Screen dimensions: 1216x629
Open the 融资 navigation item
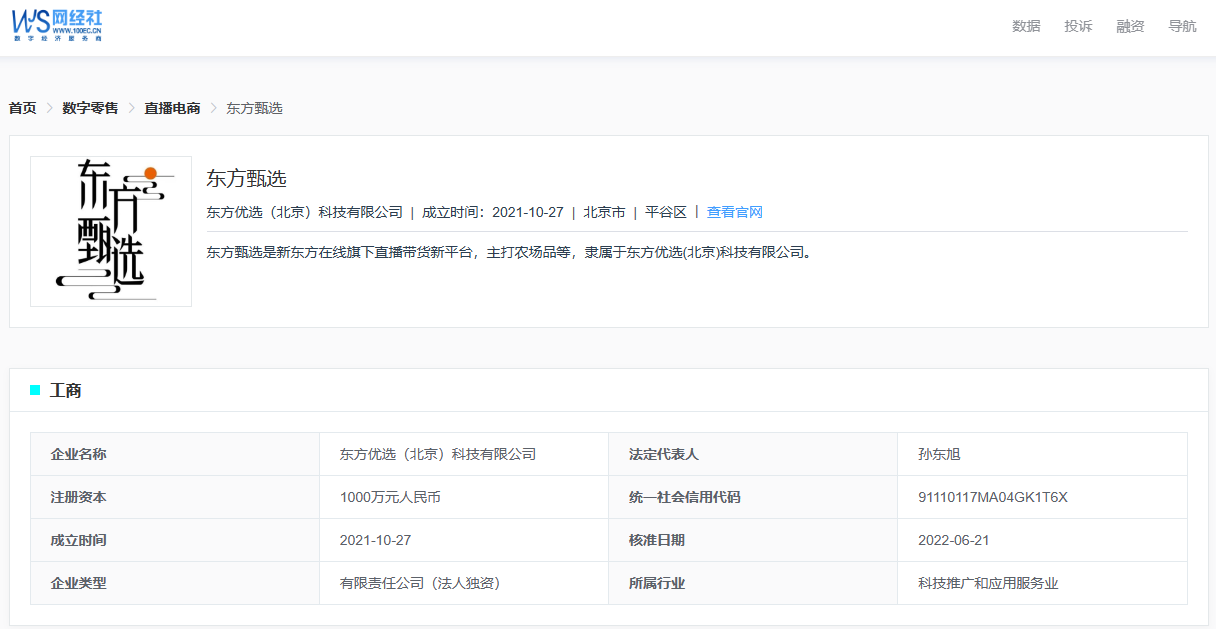[1130, 26]
